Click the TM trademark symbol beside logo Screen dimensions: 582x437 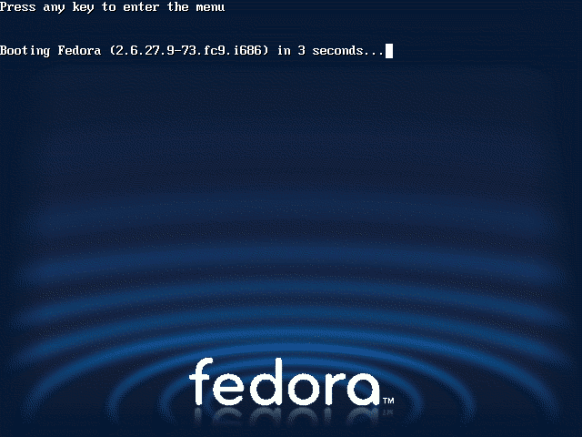(389, 401)
